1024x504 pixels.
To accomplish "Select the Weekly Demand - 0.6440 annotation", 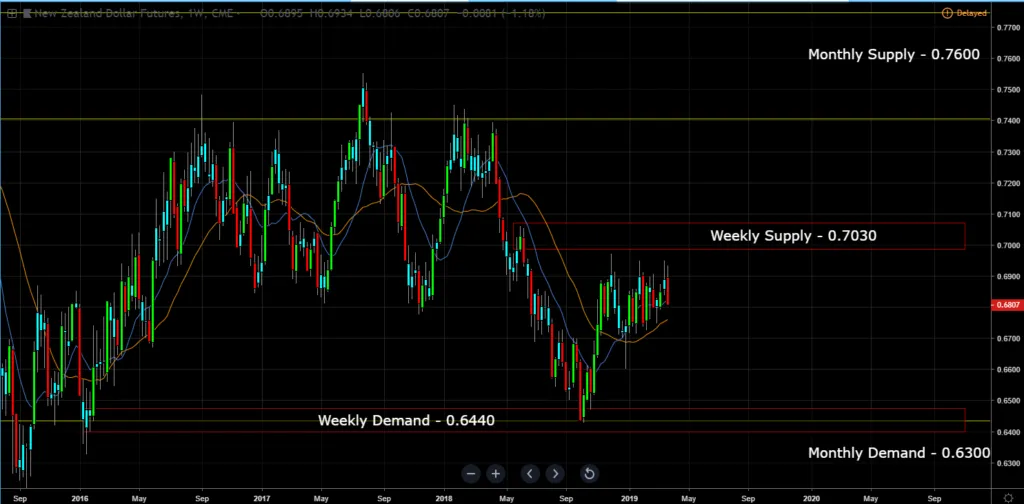I will tap(406, 420).
